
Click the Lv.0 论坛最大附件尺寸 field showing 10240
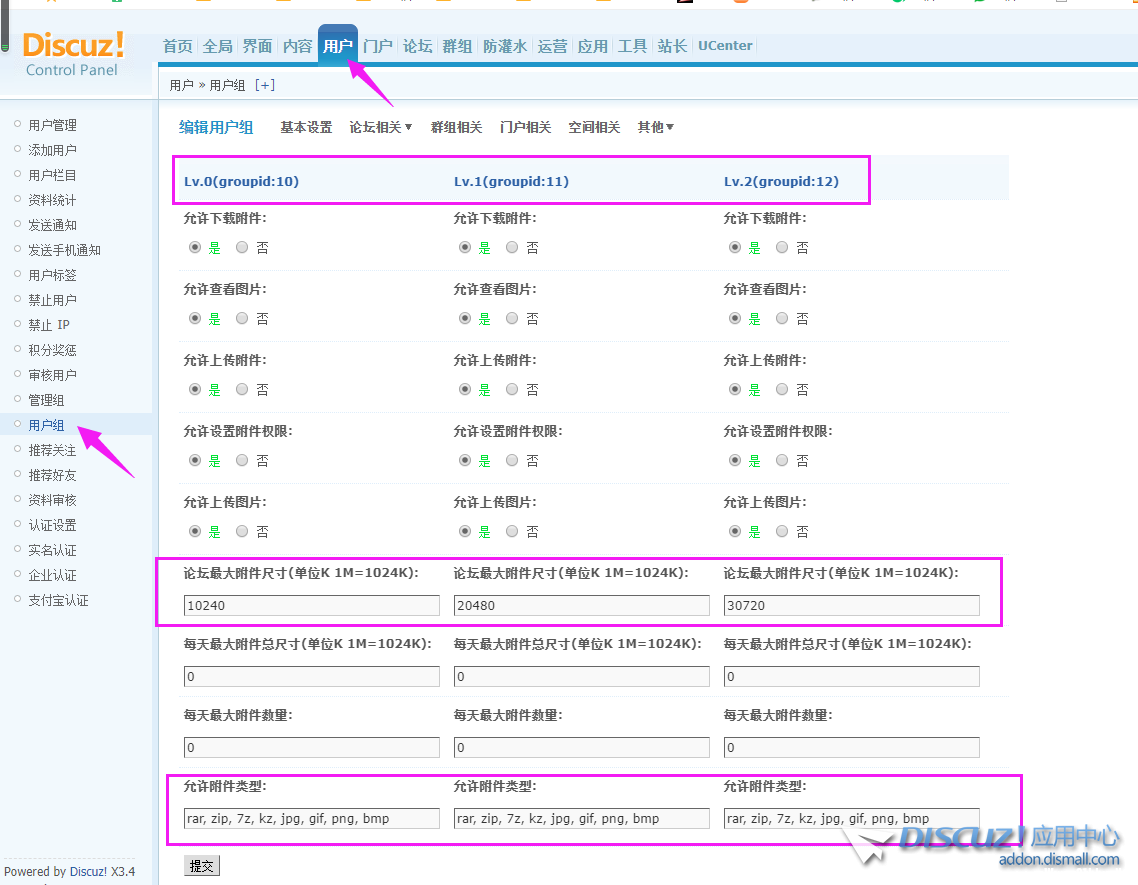312,605
